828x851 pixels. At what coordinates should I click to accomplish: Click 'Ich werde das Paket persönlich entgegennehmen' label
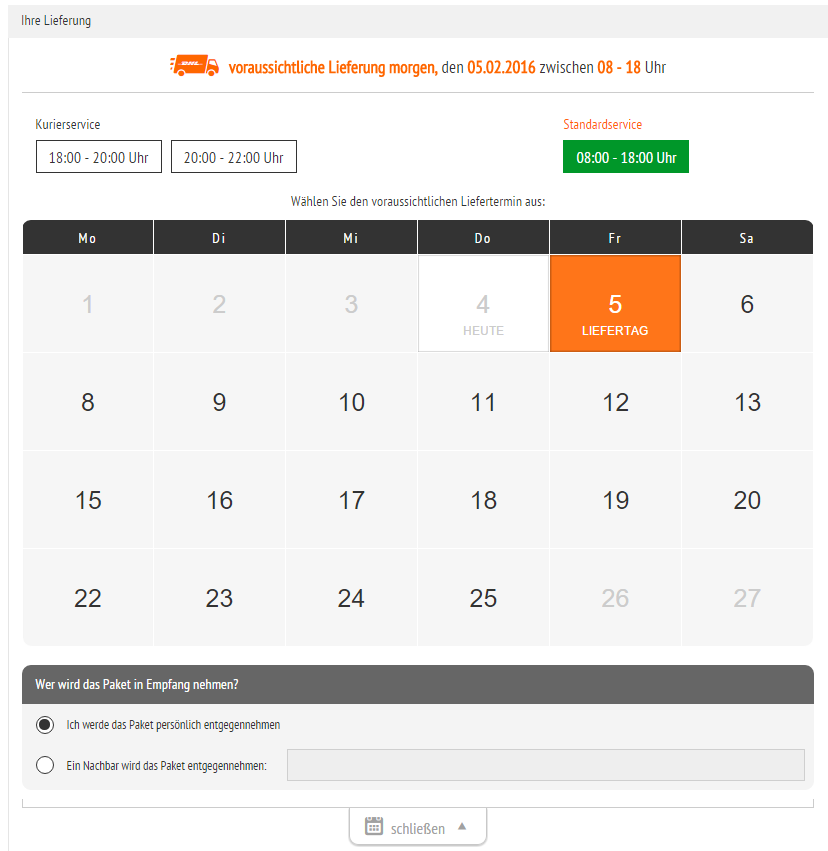[x=173, y=725]
